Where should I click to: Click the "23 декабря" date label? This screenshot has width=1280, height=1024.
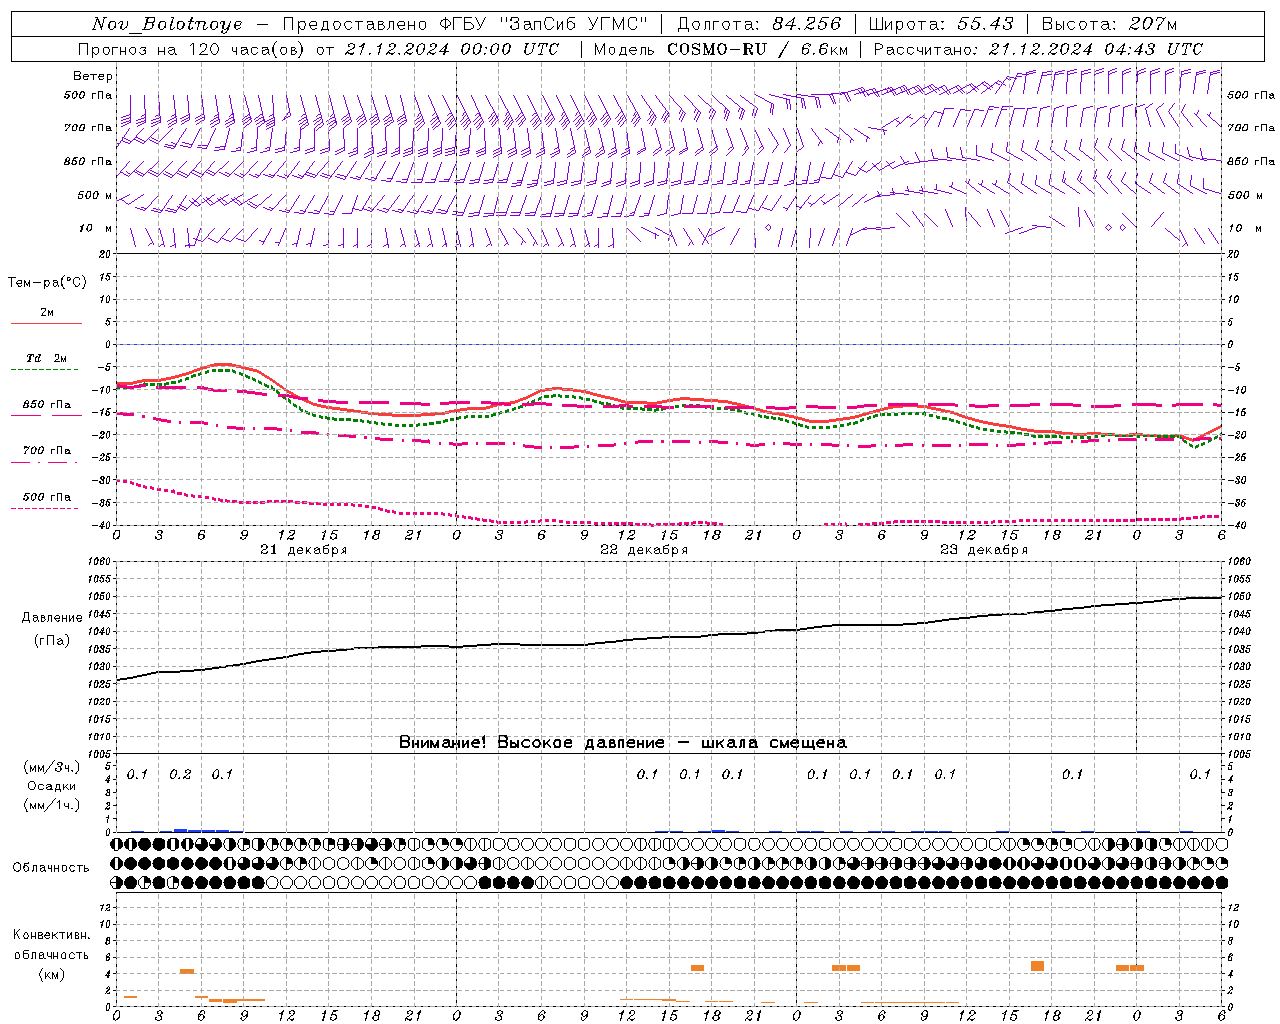click(984, 550)
